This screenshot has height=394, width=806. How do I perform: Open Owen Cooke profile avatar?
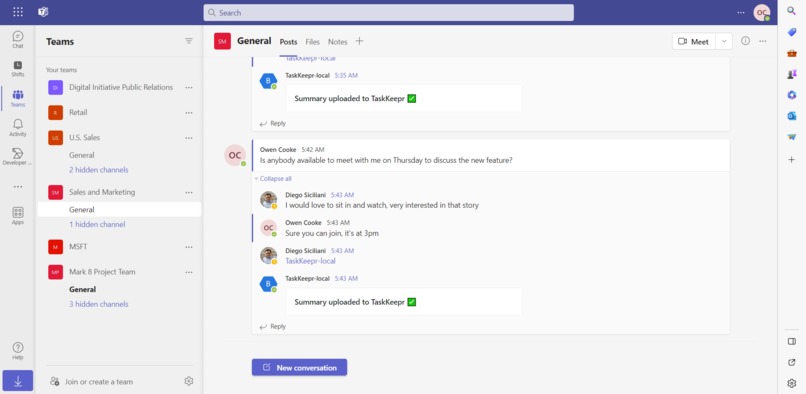tap(762, 12)
